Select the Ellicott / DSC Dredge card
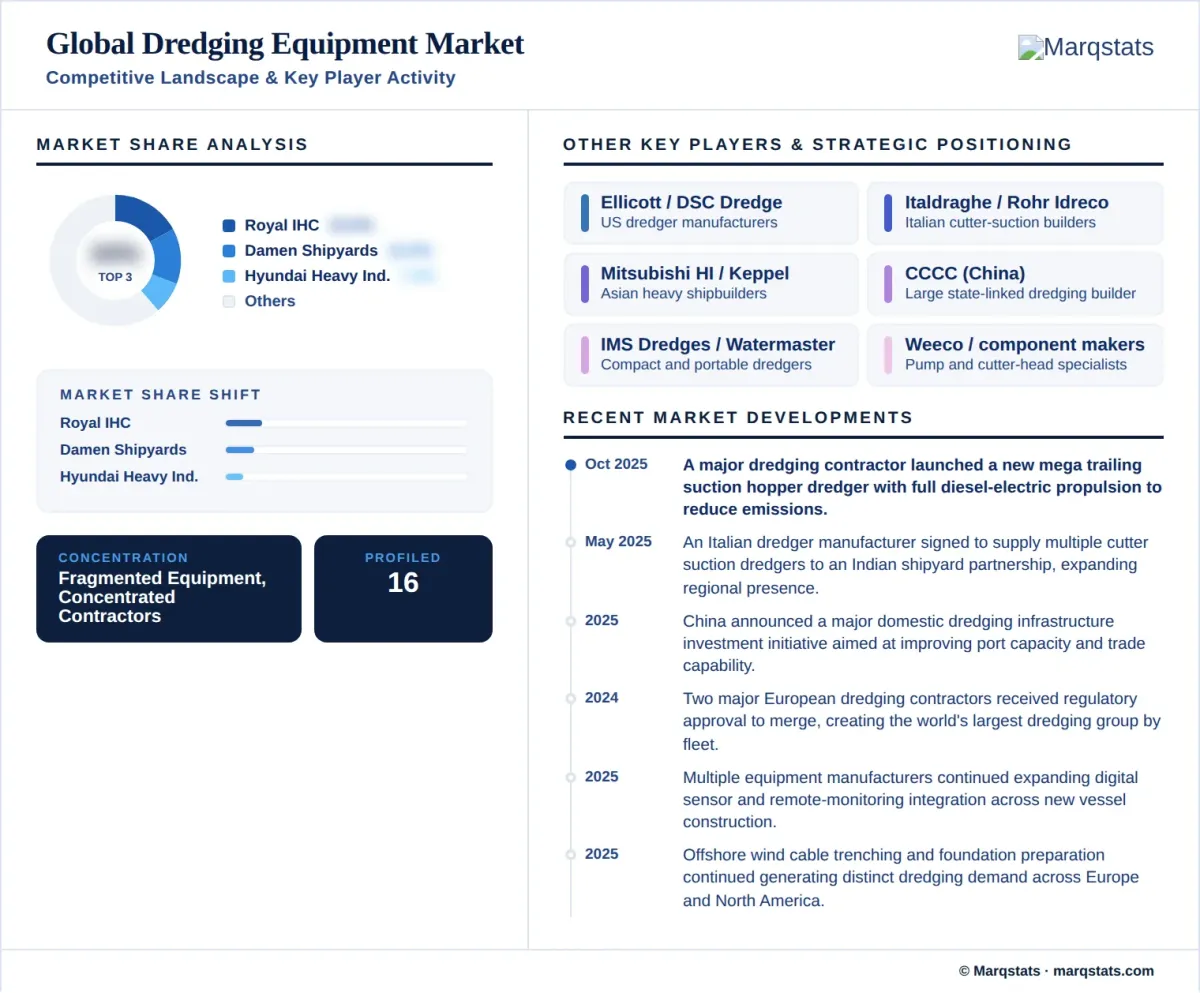 point(711,212)
